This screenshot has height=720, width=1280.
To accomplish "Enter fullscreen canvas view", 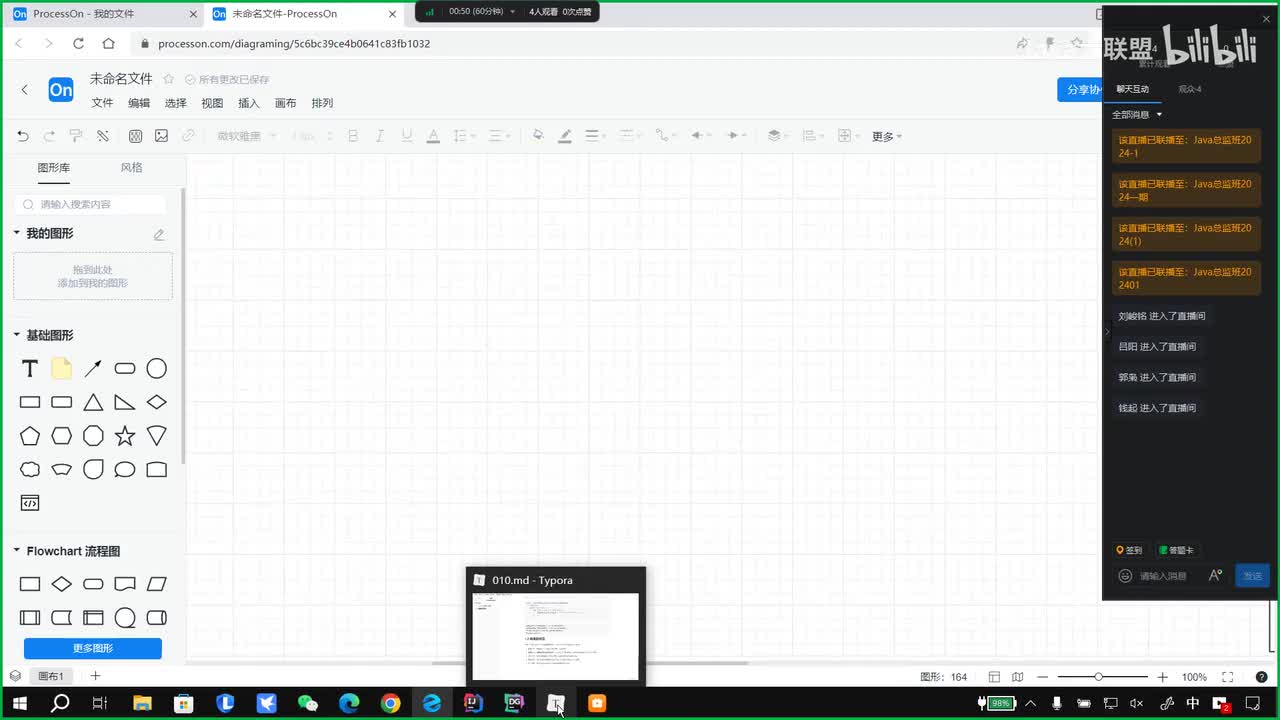I will click(x=1228, y=677).
